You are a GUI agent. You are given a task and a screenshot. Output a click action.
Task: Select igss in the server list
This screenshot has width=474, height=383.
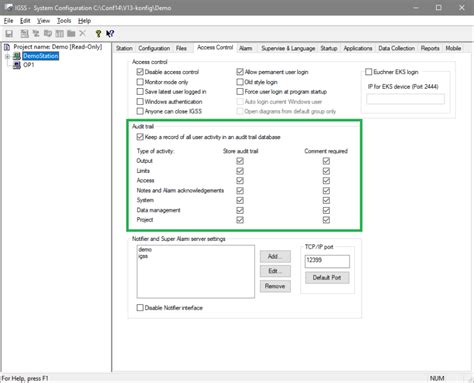[x=143, y=256]
